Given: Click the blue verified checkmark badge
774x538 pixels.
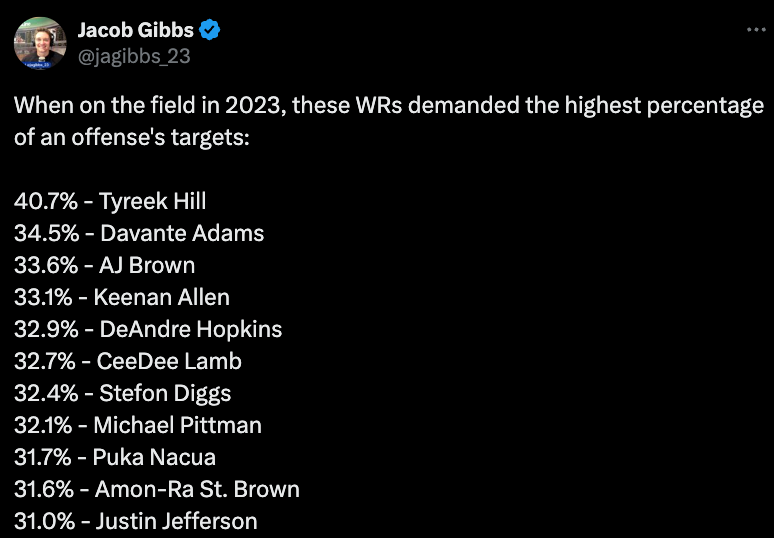Looking at the screenshot, I should tap(209, 30).
